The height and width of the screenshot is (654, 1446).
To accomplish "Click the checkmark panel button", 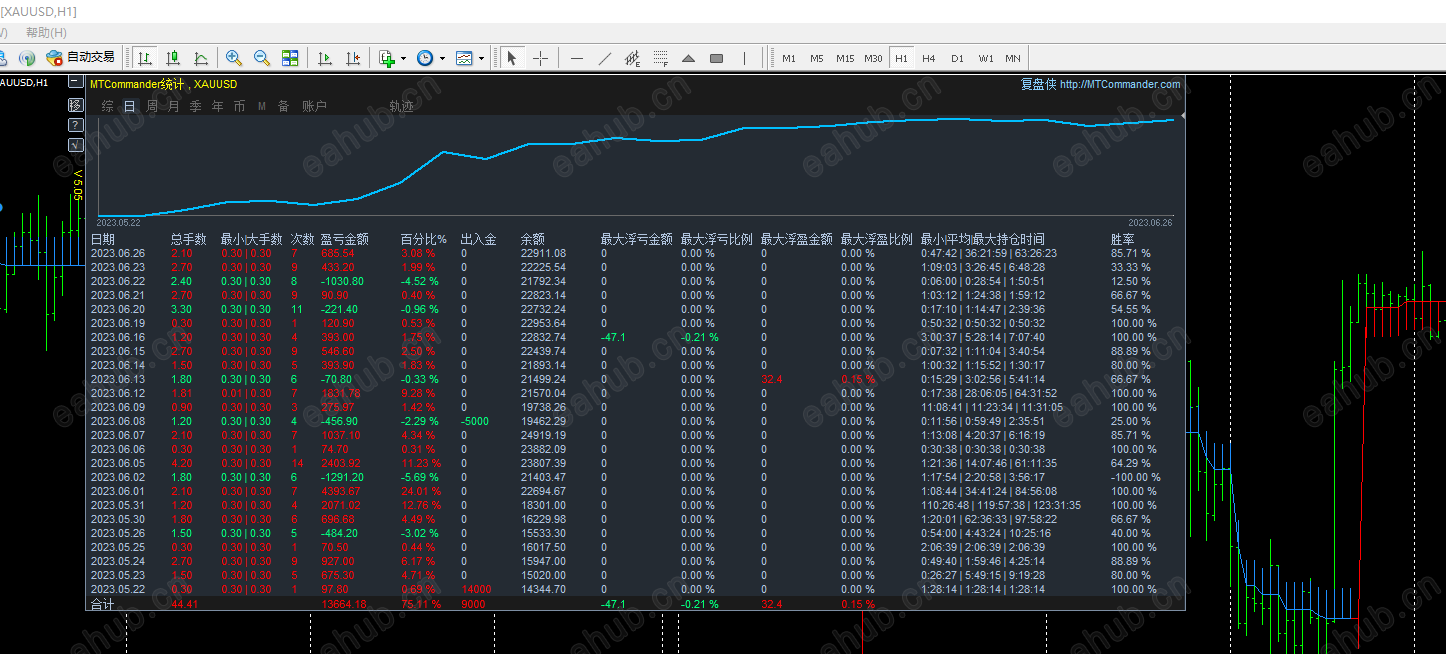I will pyautogui.click(x=75, y=145).
